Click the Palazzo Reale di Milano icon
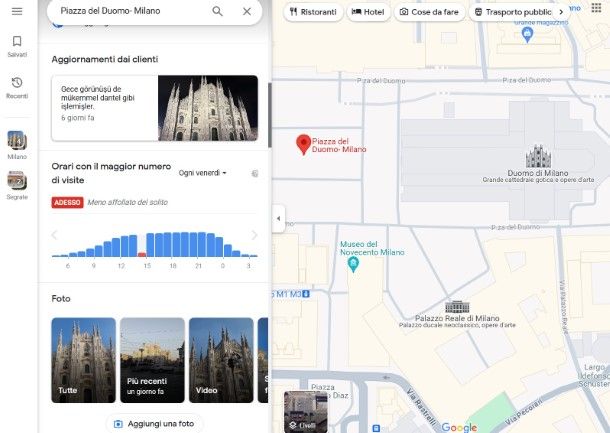The height and width of the screenshot is (433, 610). (457, 307)
